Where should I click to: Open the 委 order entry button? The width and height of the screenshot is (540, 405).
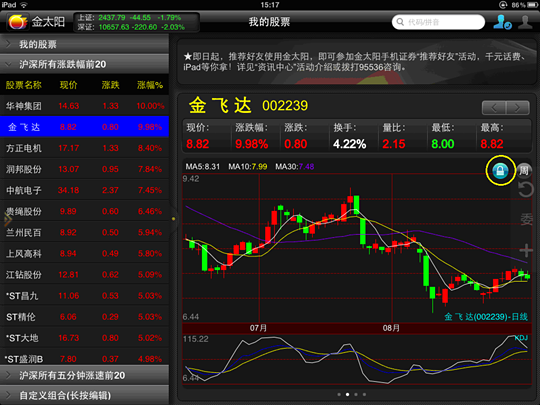526,219
